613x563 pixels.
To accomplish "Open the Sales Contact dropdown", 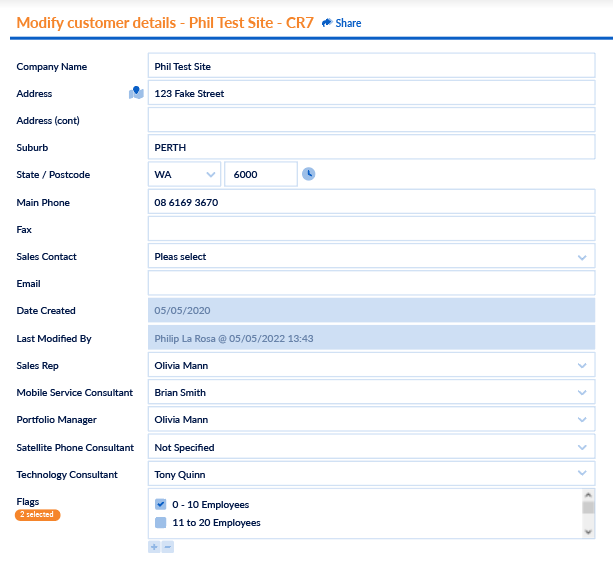I will pyautogui.click(x=371, y=256).
